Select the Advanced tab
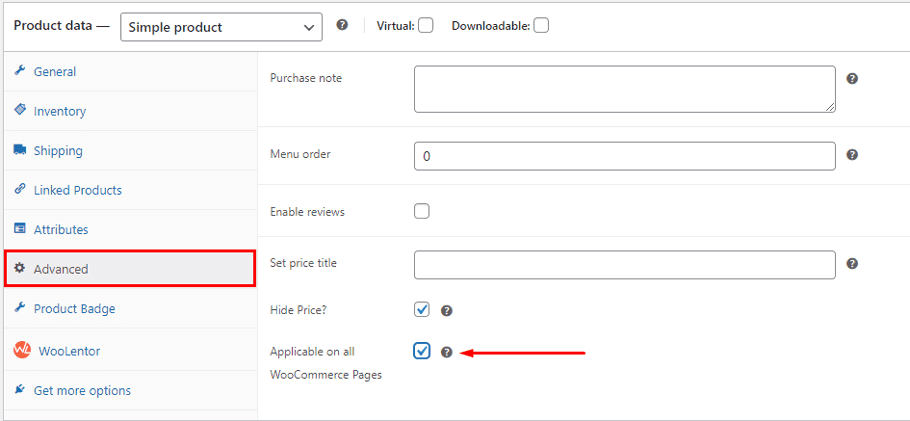 tap(130, 269)
